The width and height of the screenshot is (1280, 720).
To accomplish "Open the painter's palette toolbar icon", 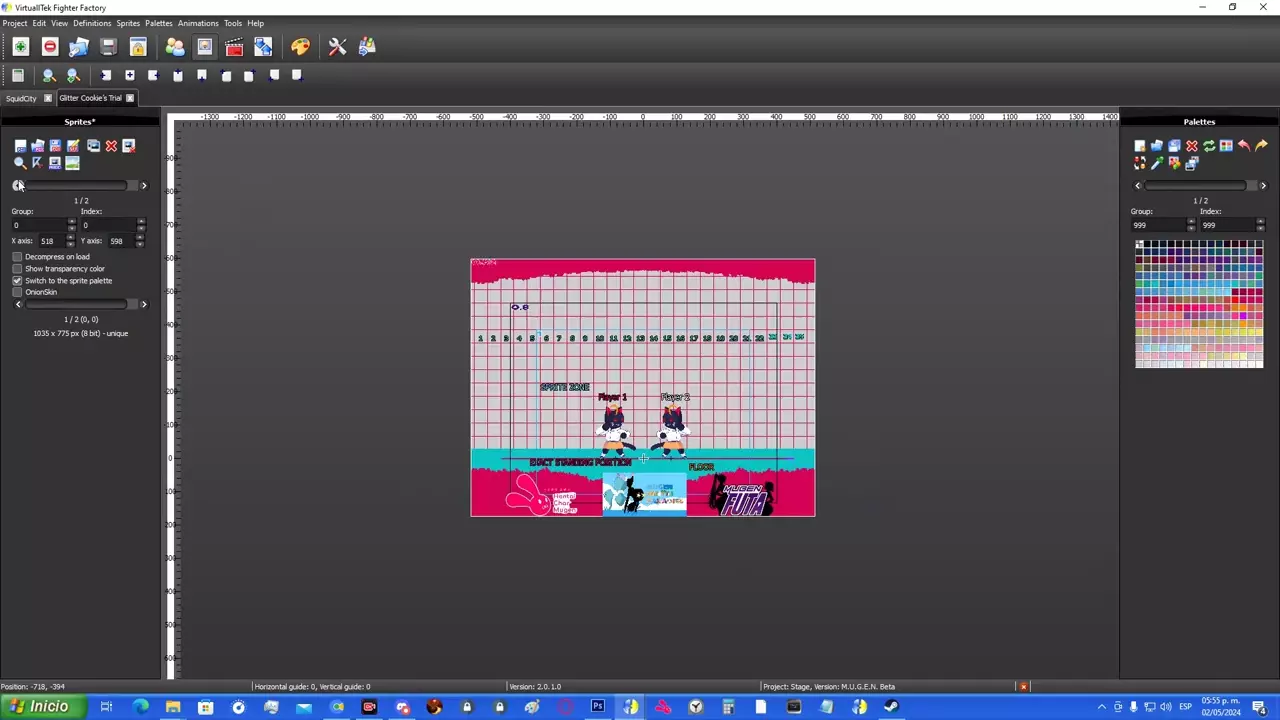I will tap(300, 47).
